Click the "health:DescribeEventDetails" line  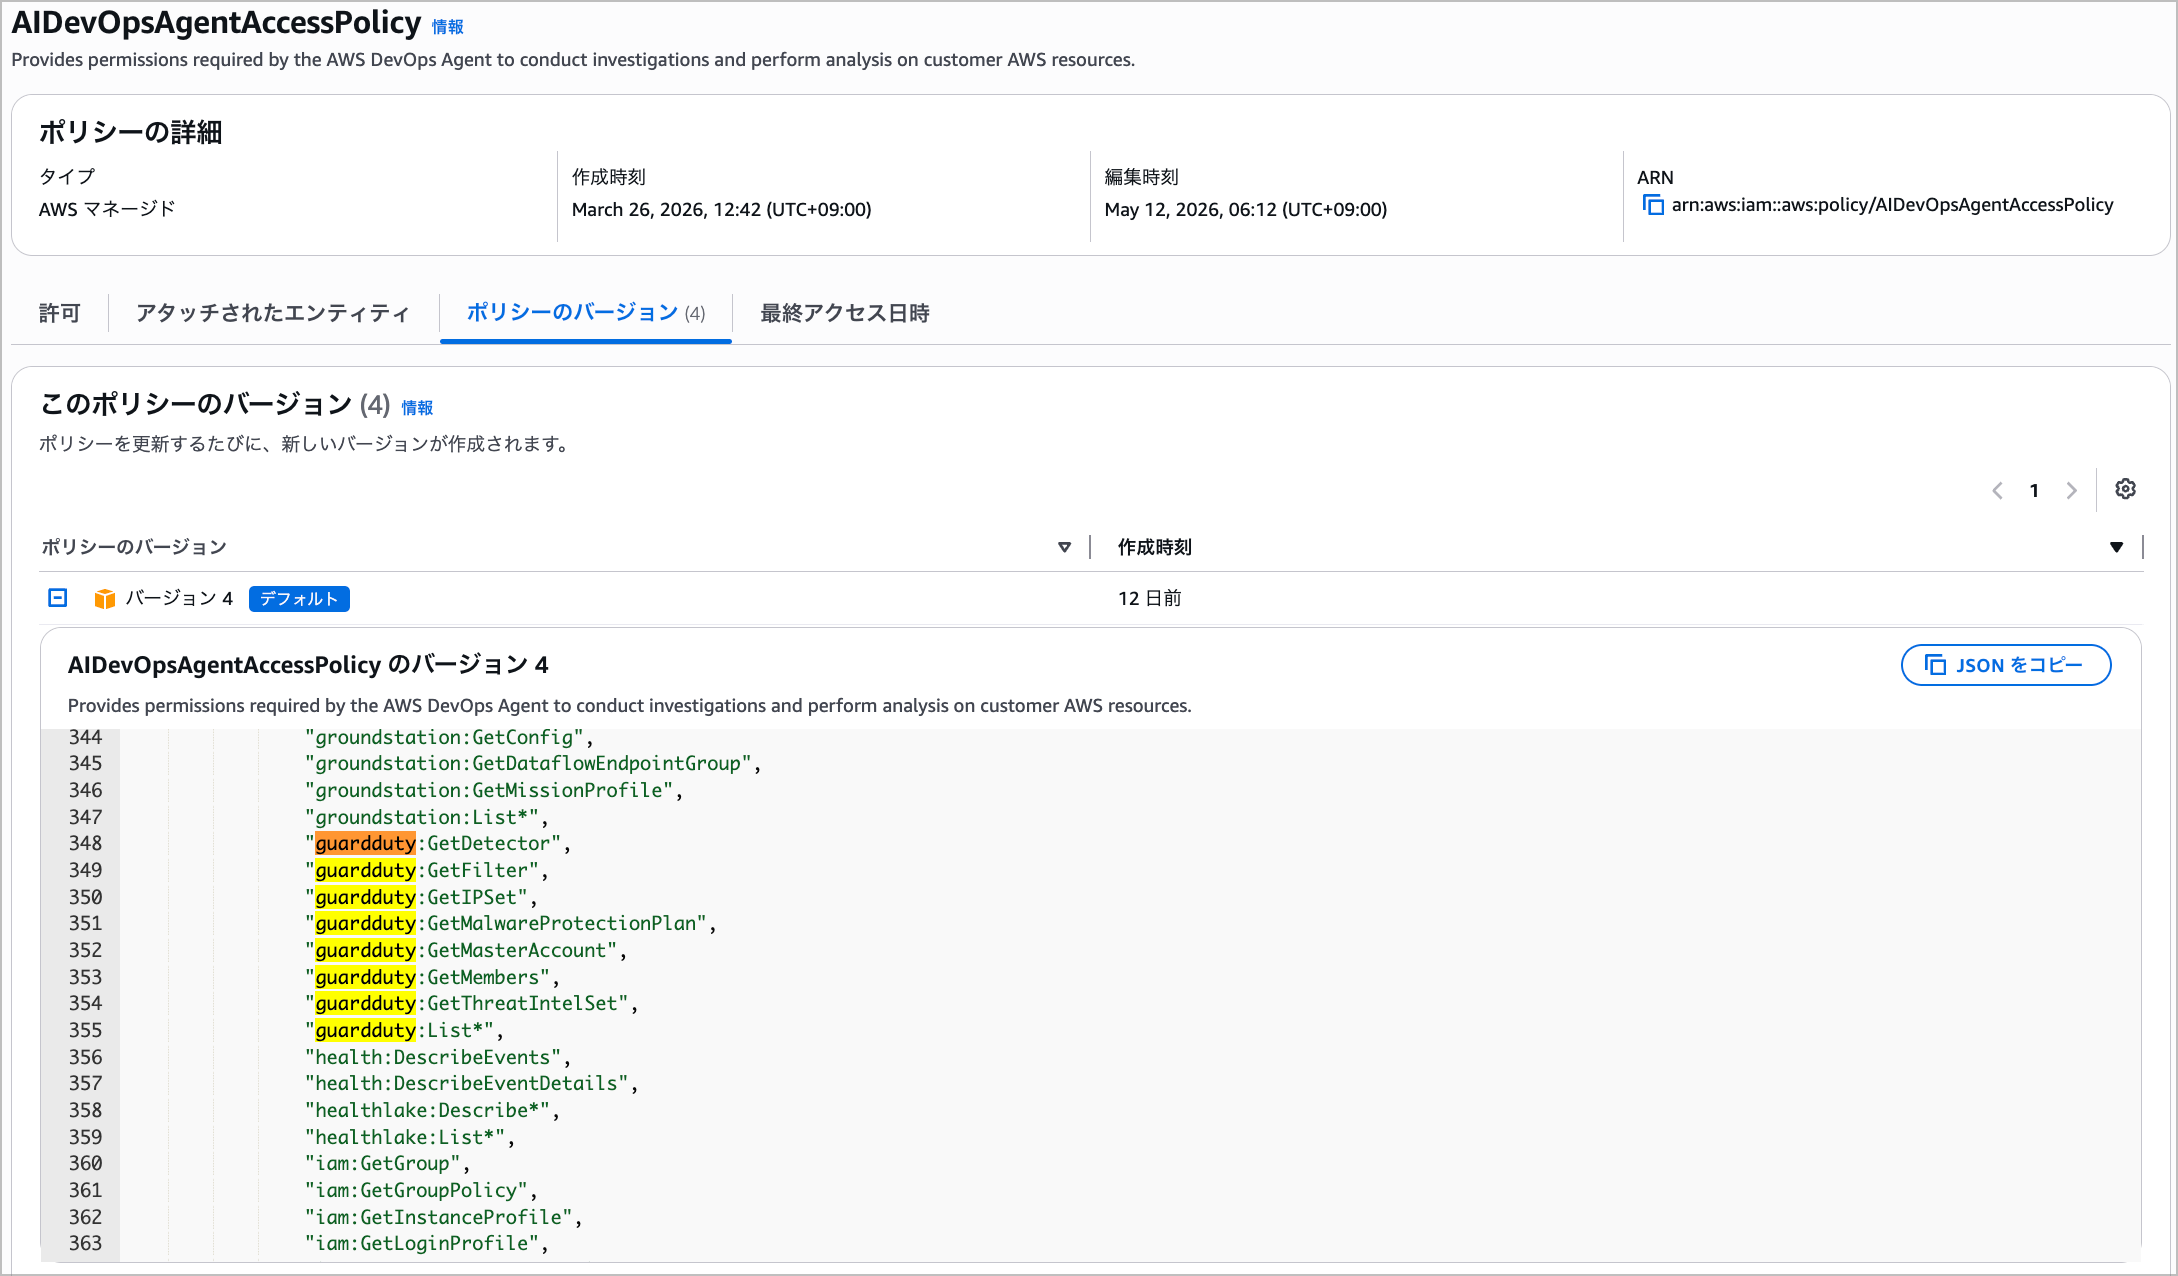click(x=471, y=1083)
